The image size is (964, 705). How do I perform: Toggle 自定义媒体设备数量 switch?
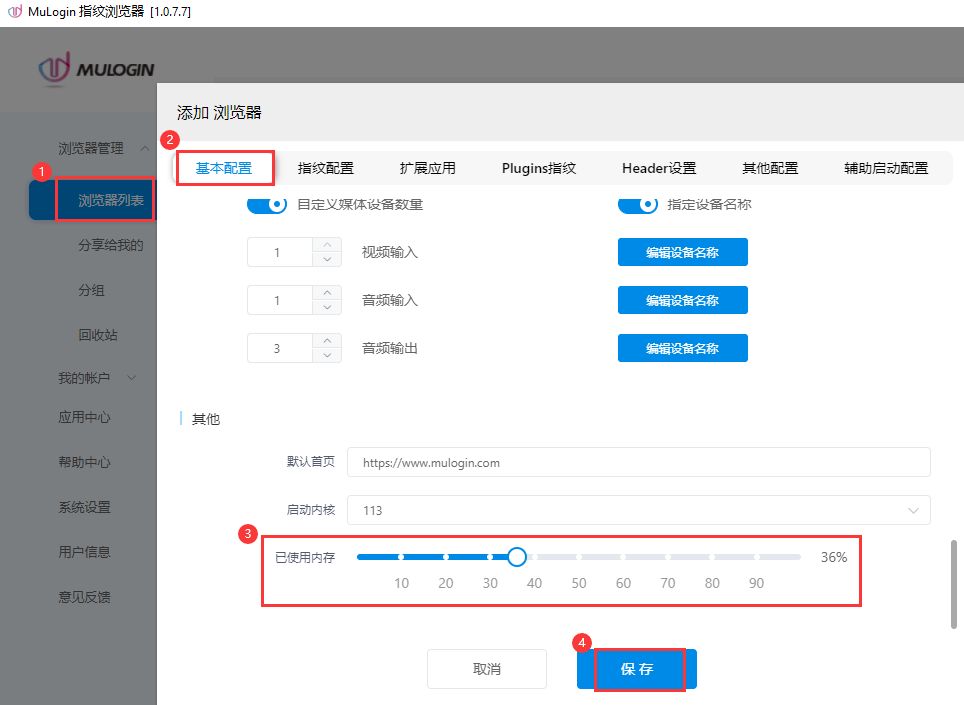tap(267, 205)
